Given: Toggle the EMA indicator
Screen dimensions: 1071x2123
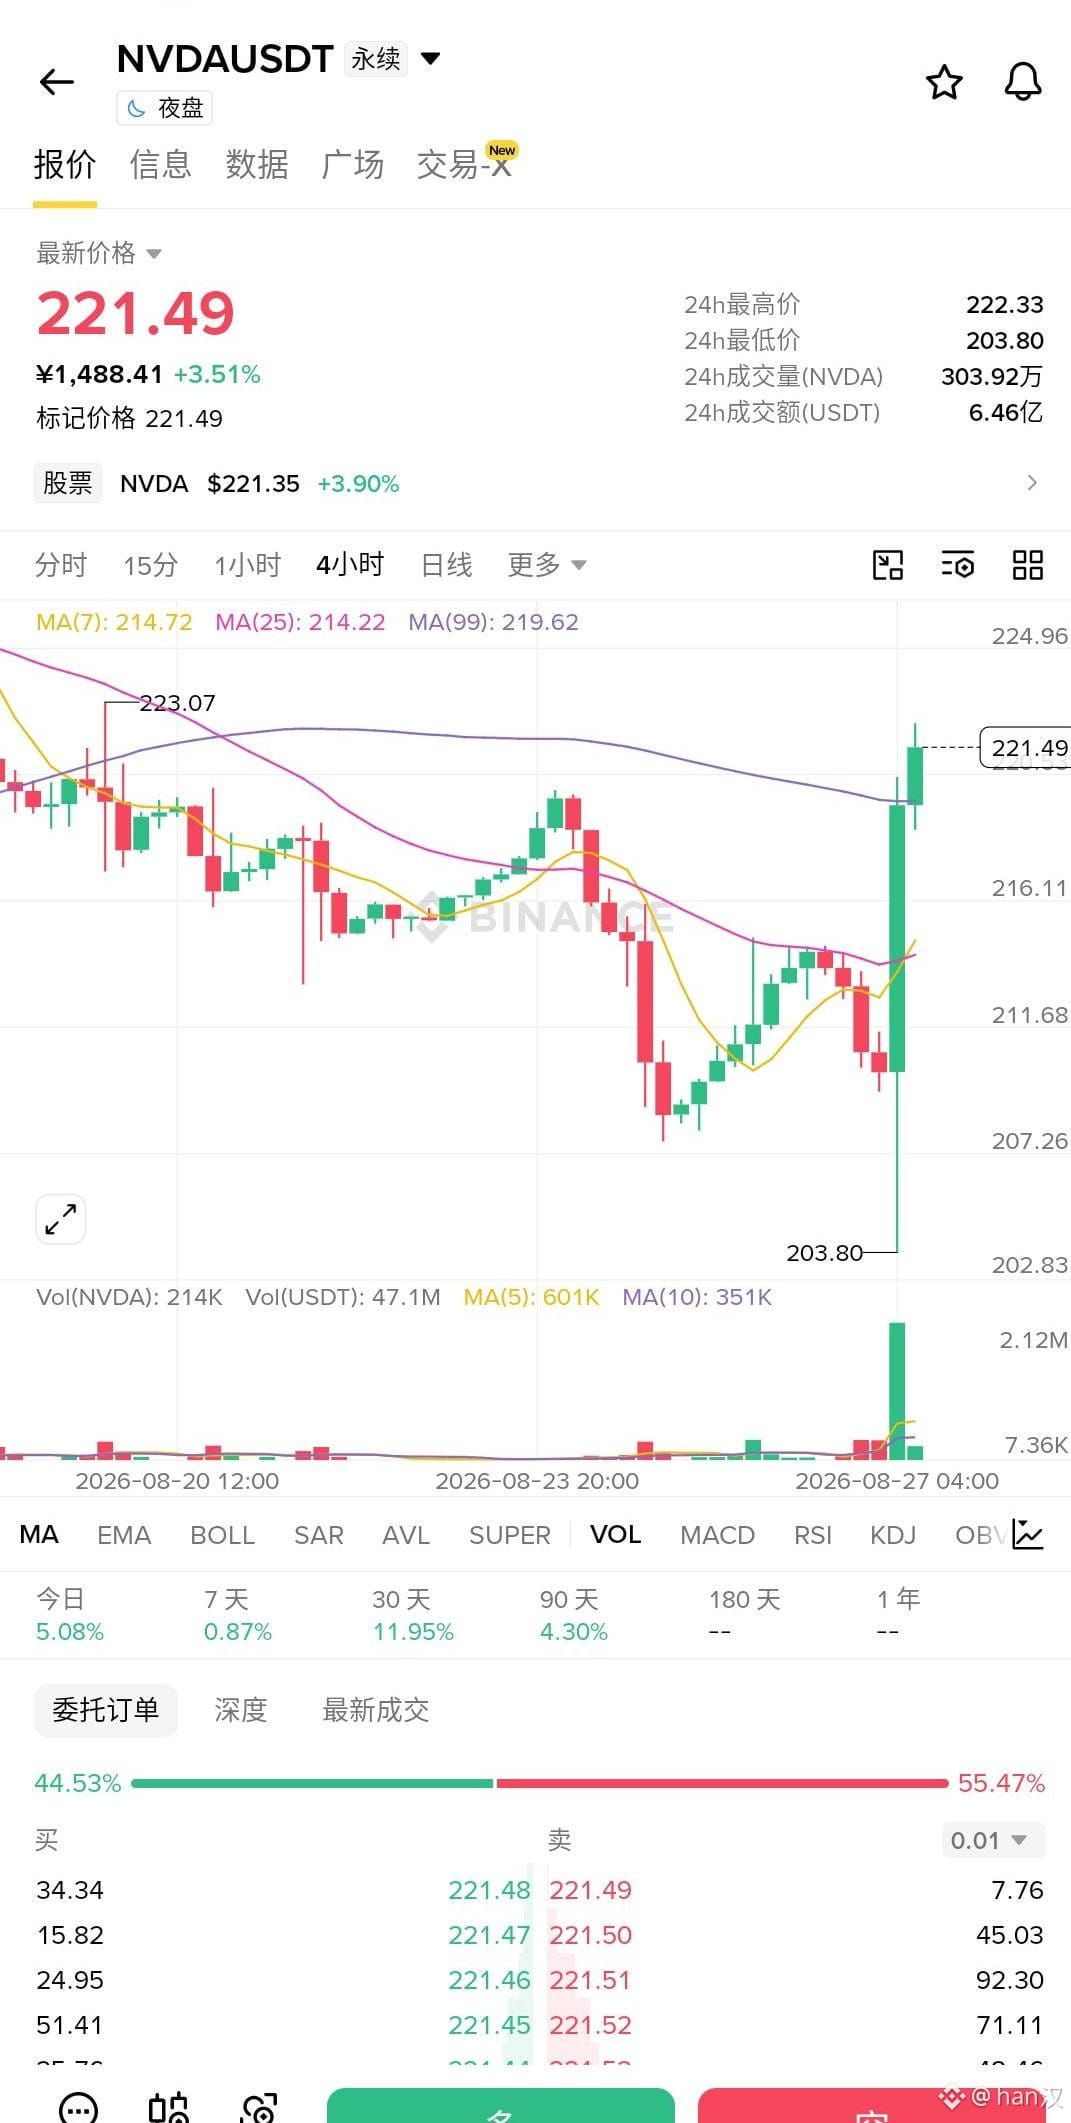Looking at the screenshot, I should (x=124, y=1534).
